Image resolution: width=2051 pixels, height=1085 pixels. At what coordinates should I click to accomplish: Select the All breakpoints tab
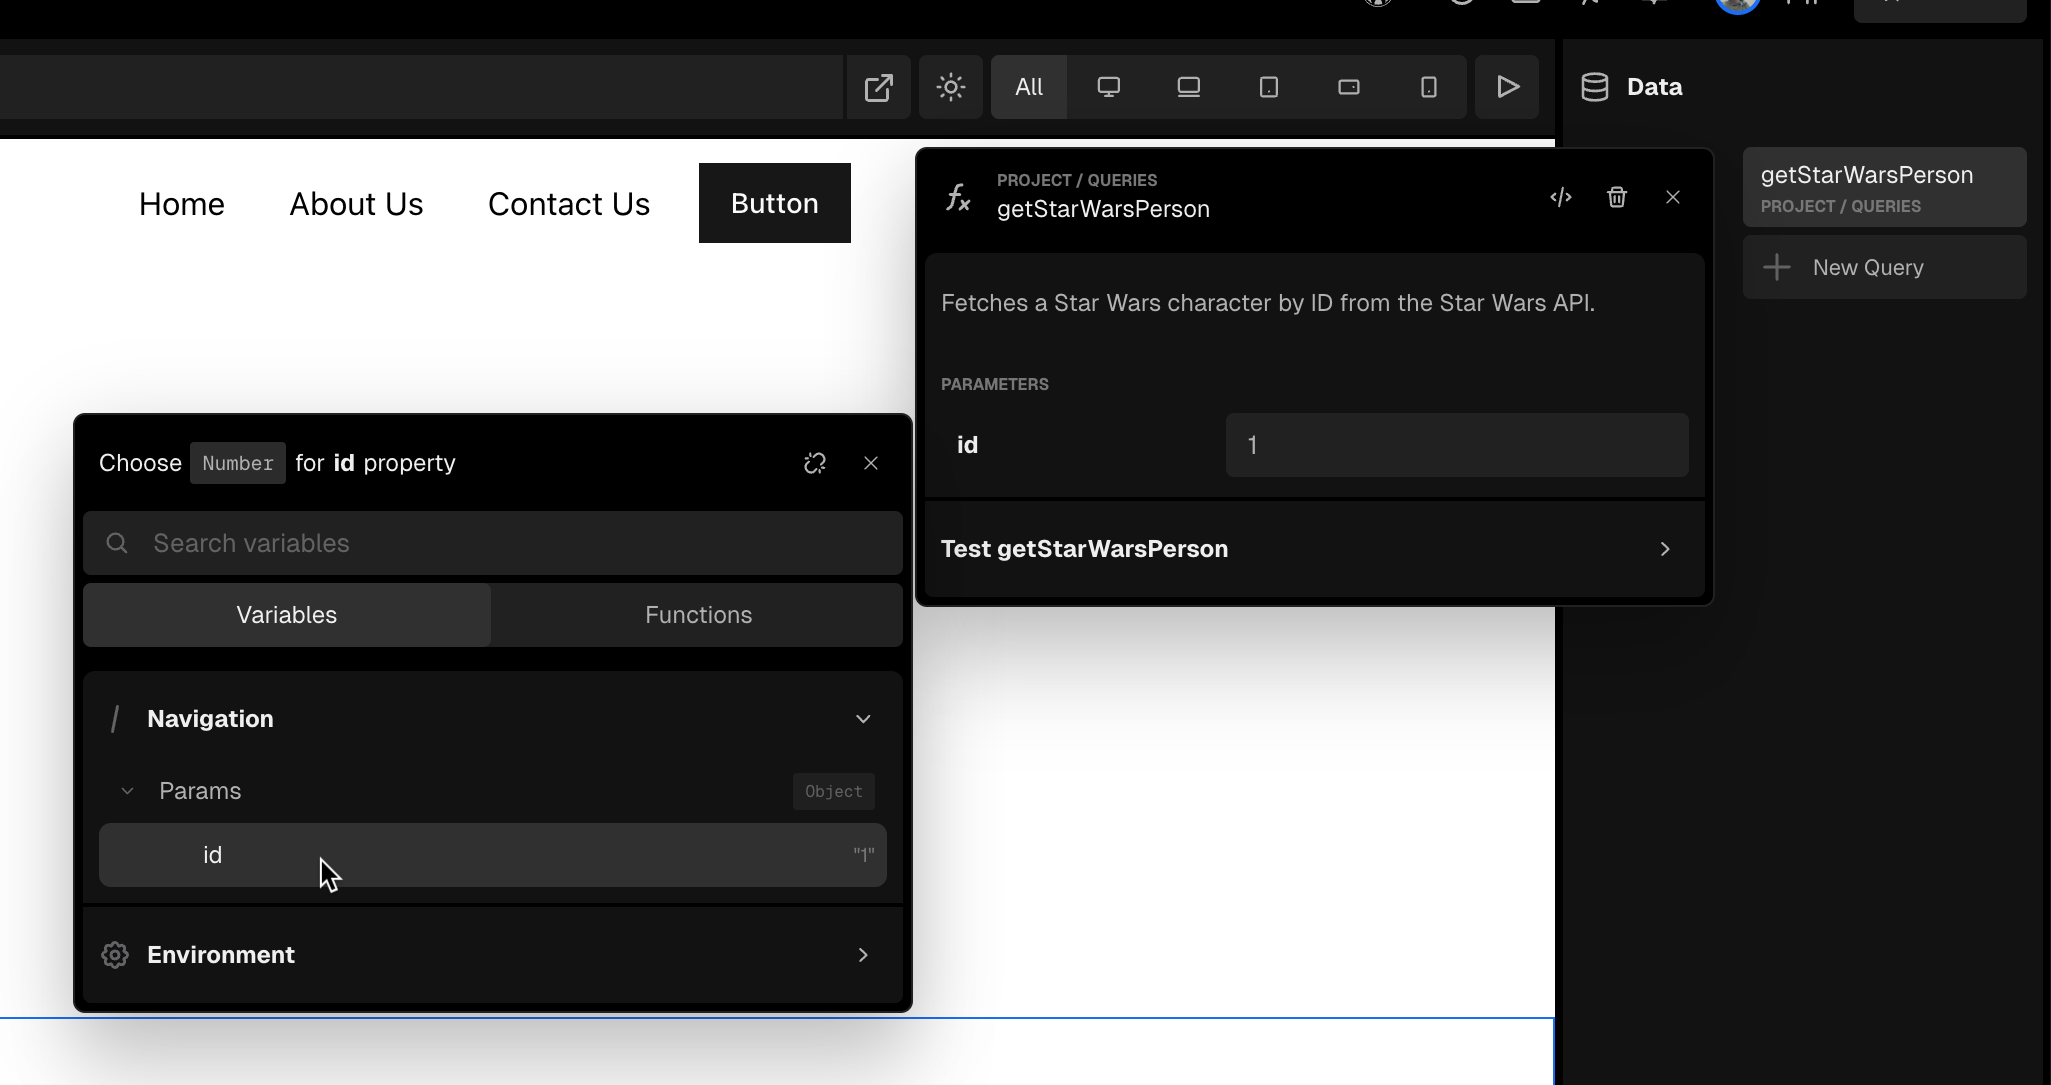point(1028,87)
